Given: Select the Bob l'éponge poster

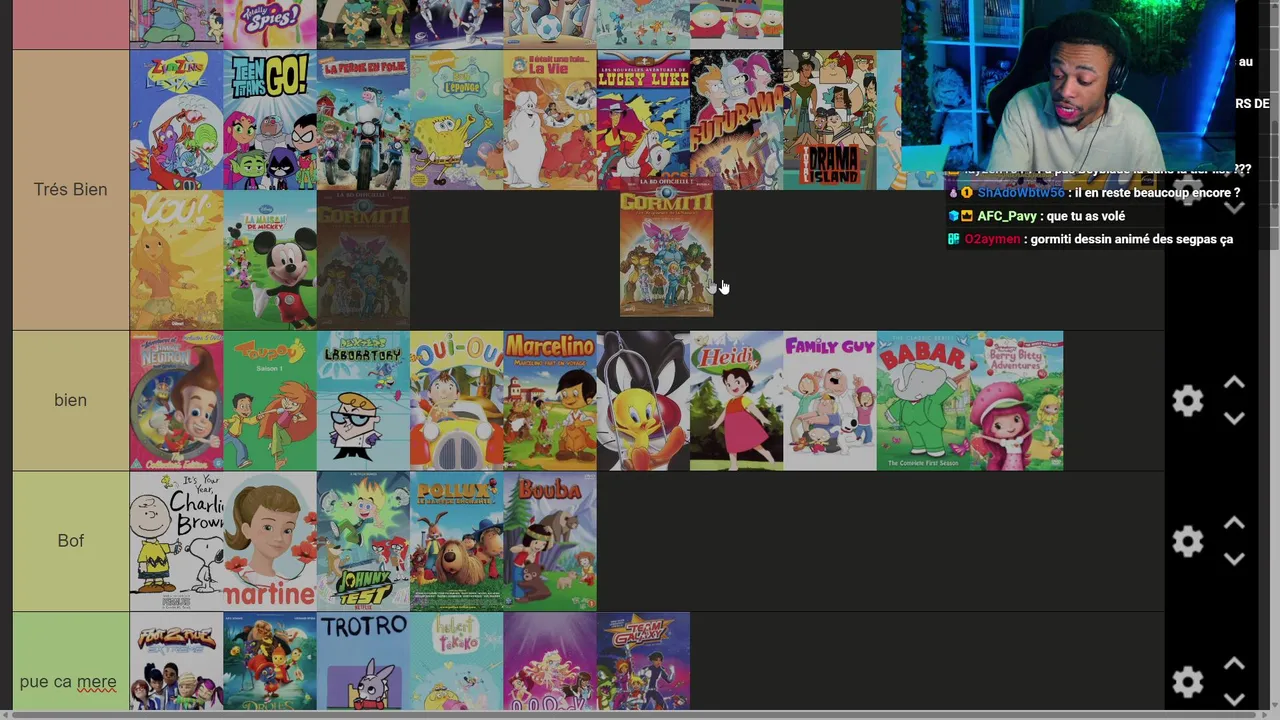Looking at the screenshot, I should click(x=457, y=120).
